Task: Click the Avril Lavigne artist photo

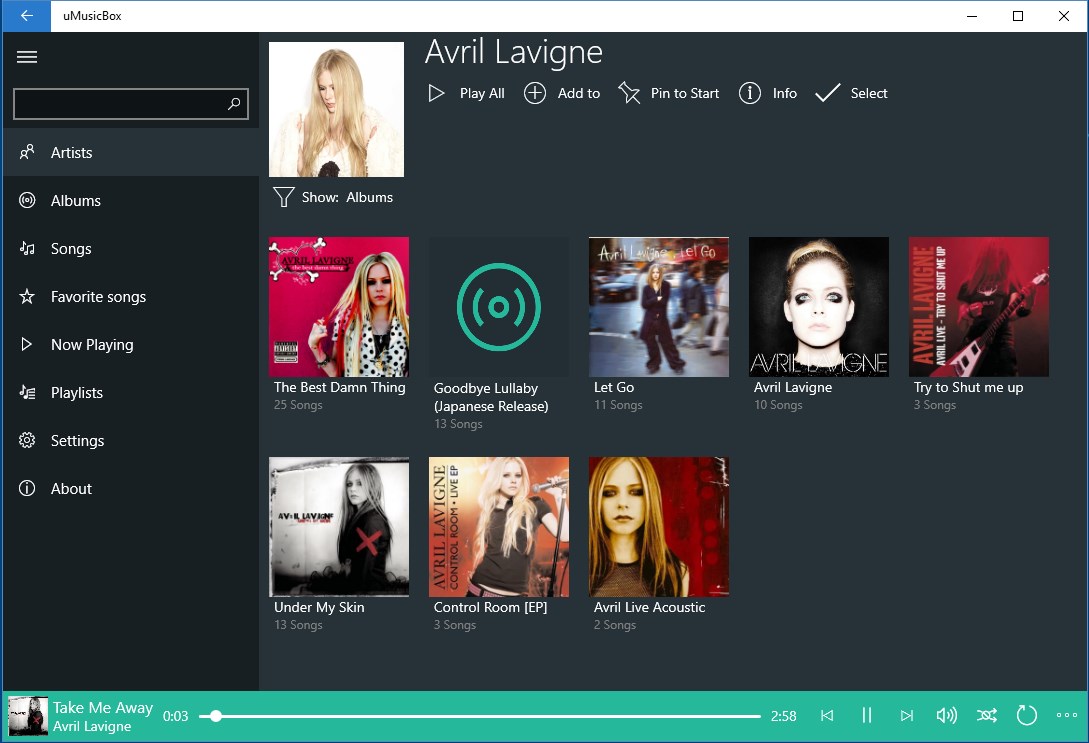Action: click(x=336, y=110)
